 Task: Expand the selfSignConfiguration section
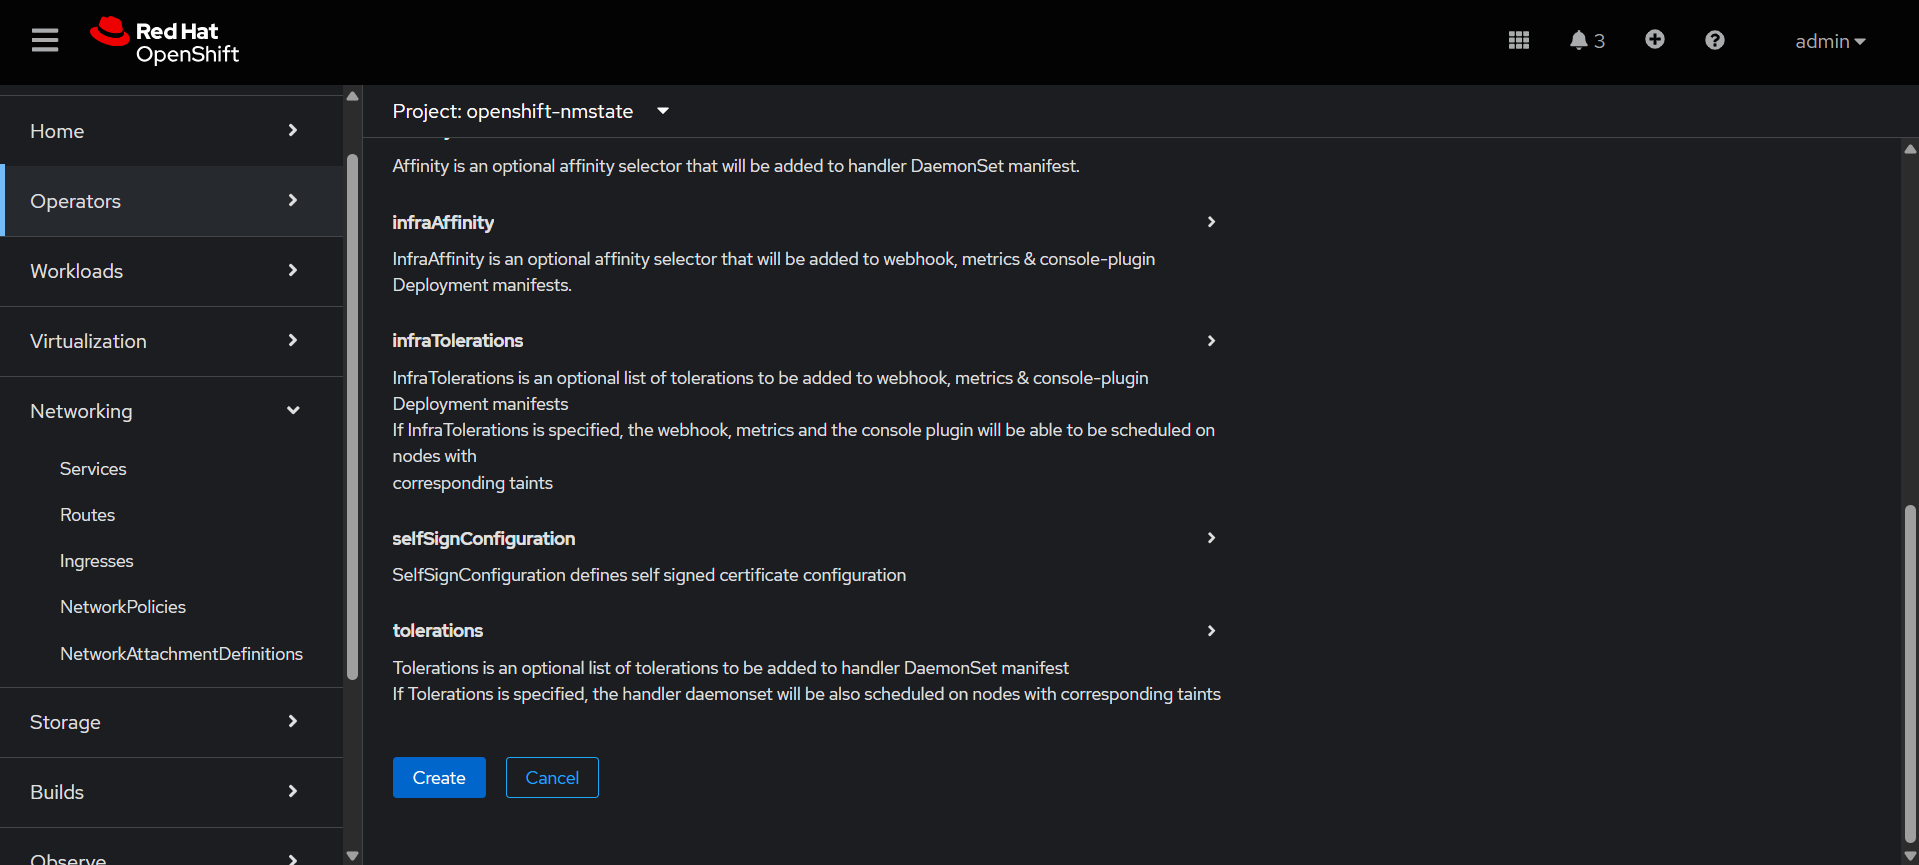[x=1210, y=538]
